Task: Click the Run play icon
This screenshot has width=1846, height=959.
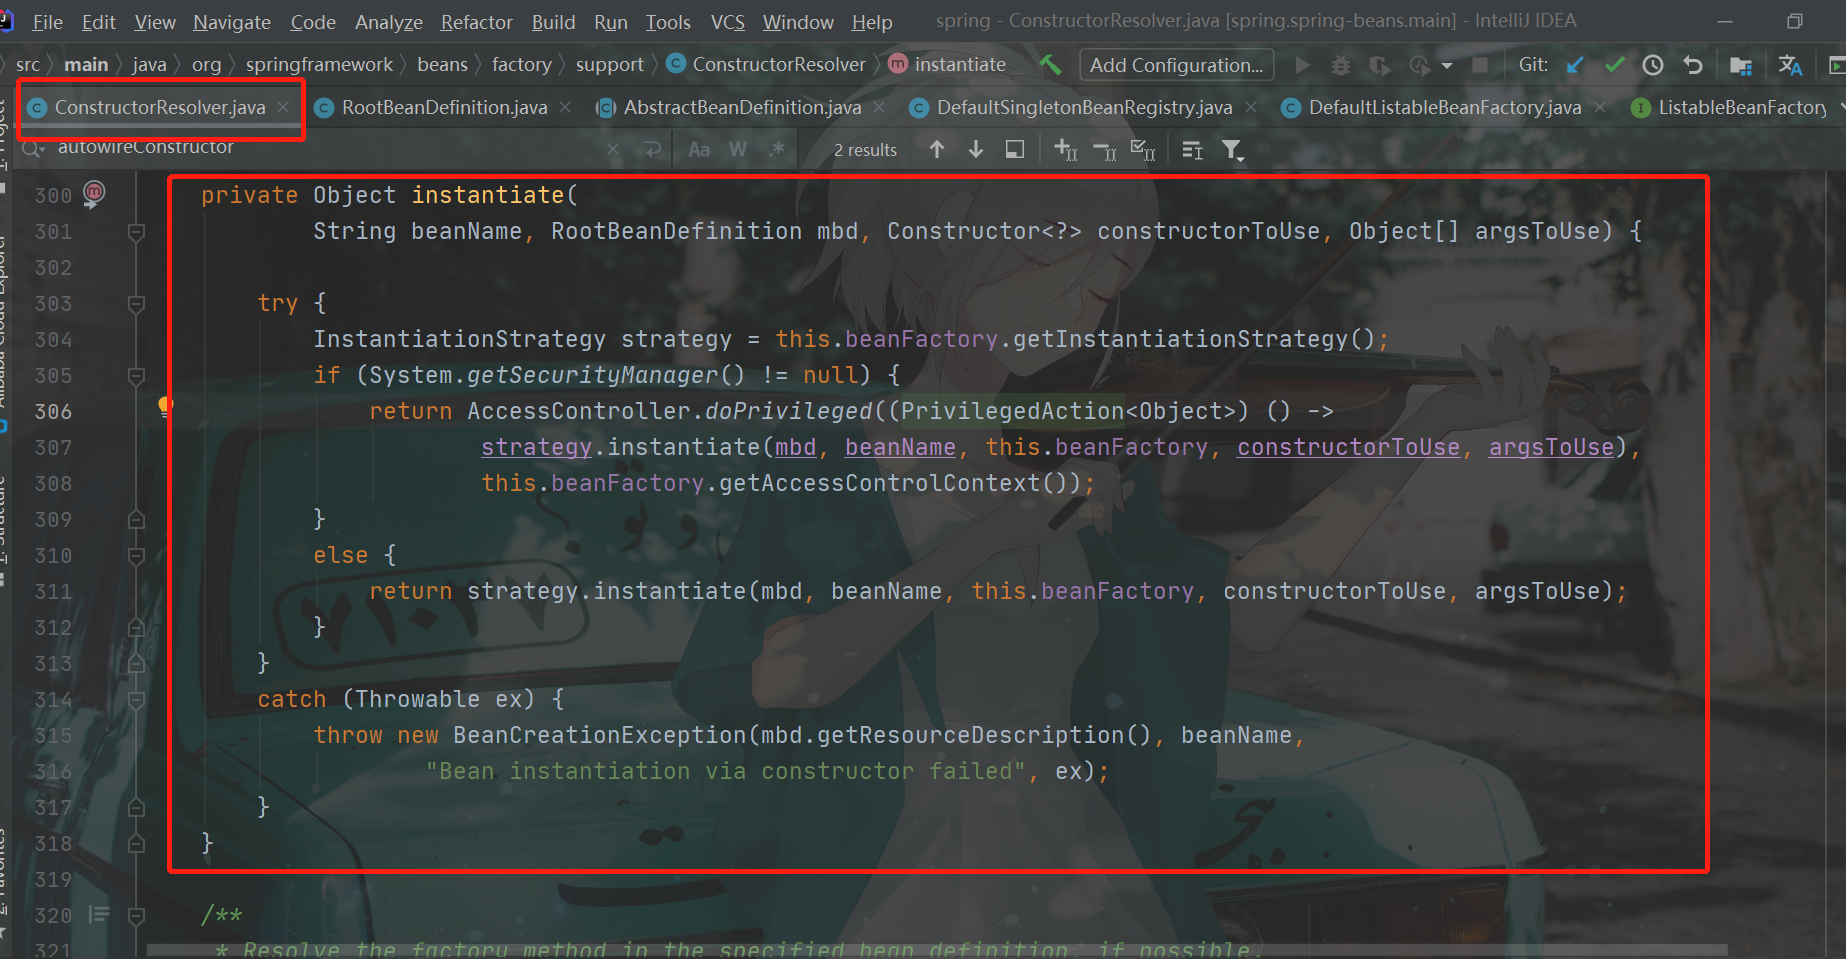Action: pyautogui.click(x=1302, y=65)
